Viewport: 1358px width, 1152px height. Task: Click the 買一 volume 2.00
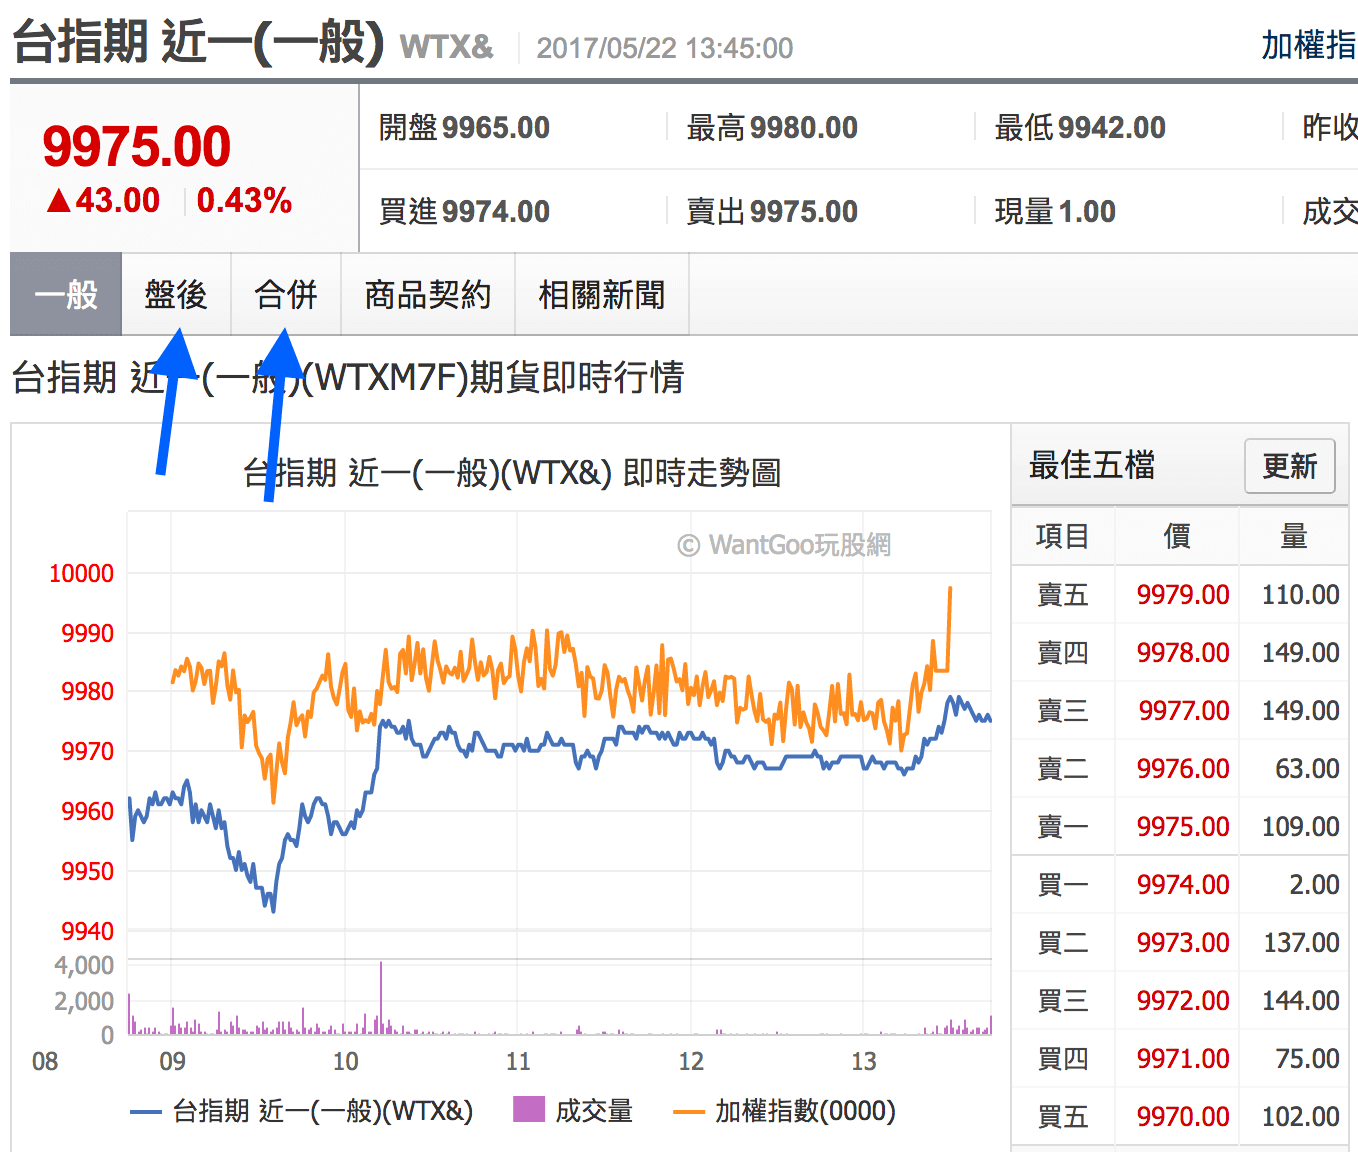point(1314,884)
